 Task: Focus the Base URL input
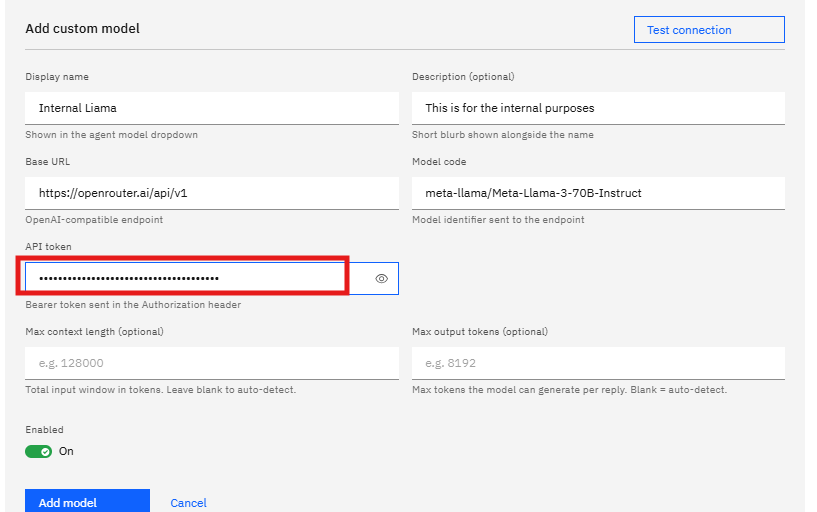point(212,193)
